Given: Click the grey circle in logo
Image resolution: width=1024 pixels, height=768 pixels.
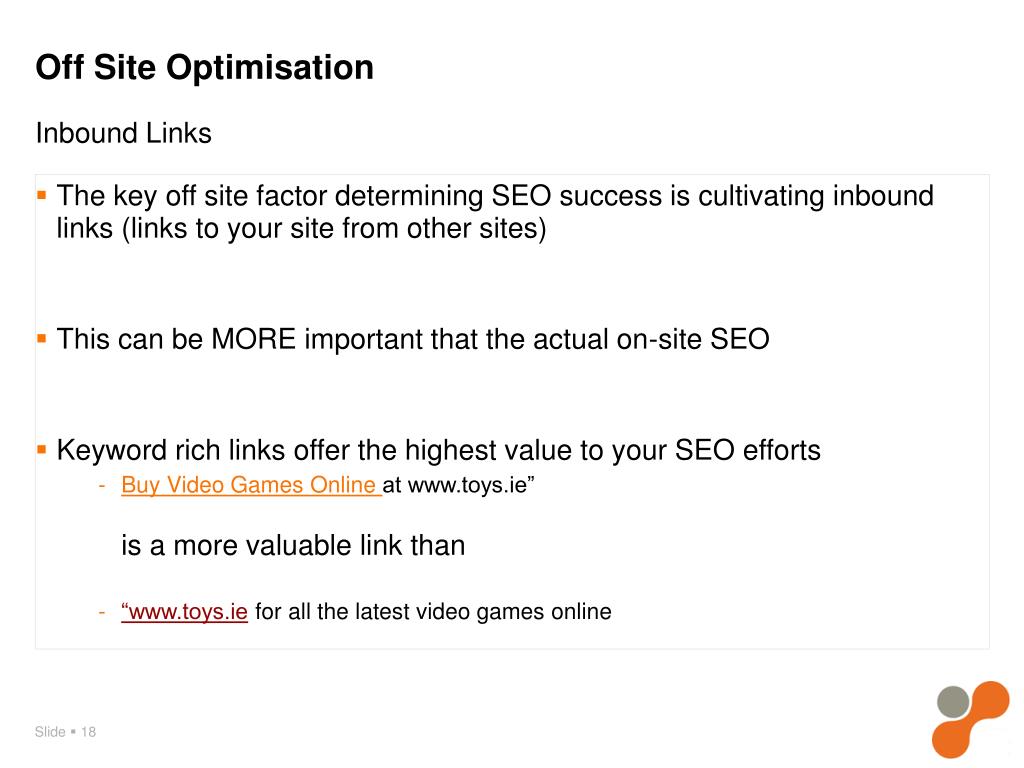Looking at the screenshot, I should click(x=953, y=702).
